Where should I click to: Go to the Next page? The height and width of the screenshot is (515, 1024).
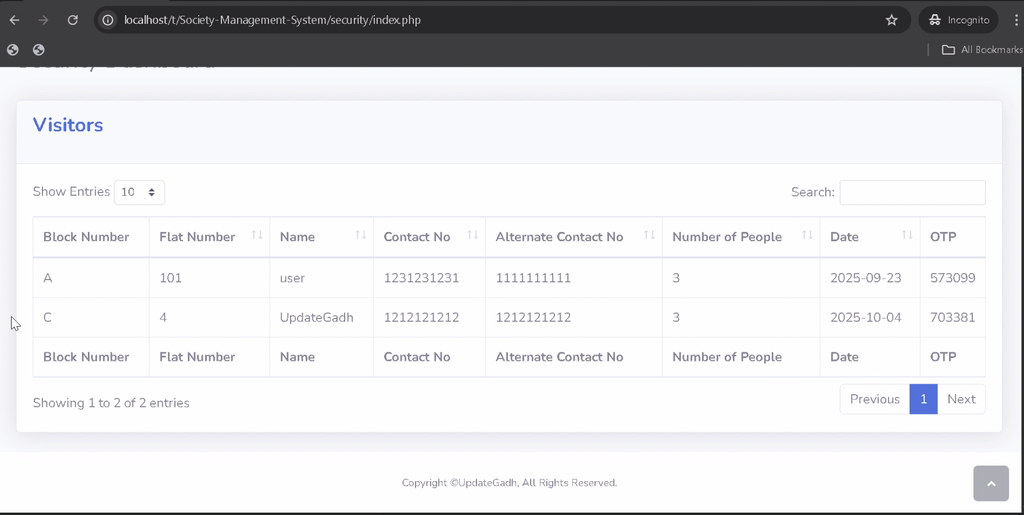(x=961, y=399)
